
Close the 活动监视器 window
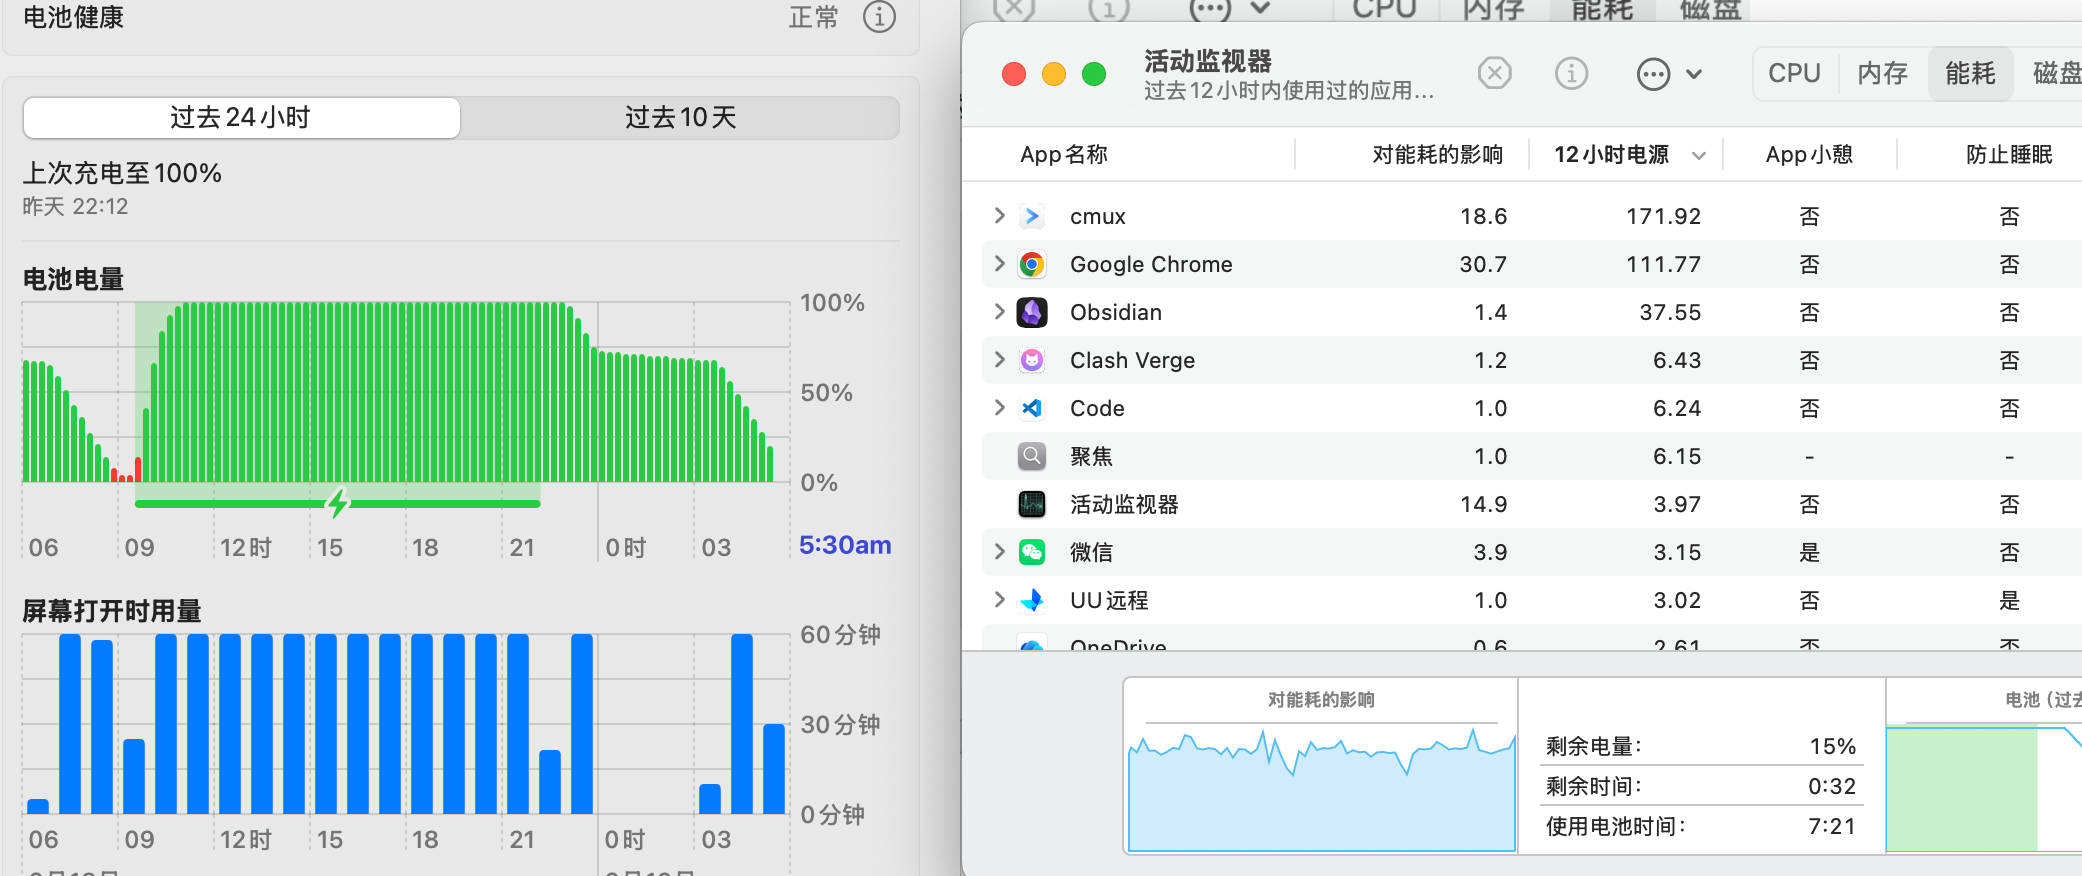(1014, 74)
